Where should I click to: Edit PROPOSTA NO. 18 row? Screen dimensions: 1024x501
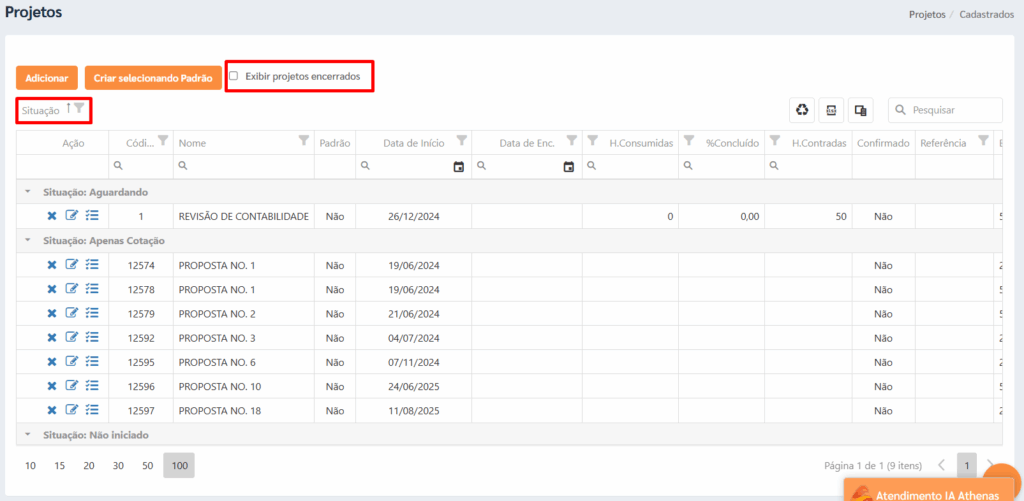pyautogui.click(x=72, y=410)
